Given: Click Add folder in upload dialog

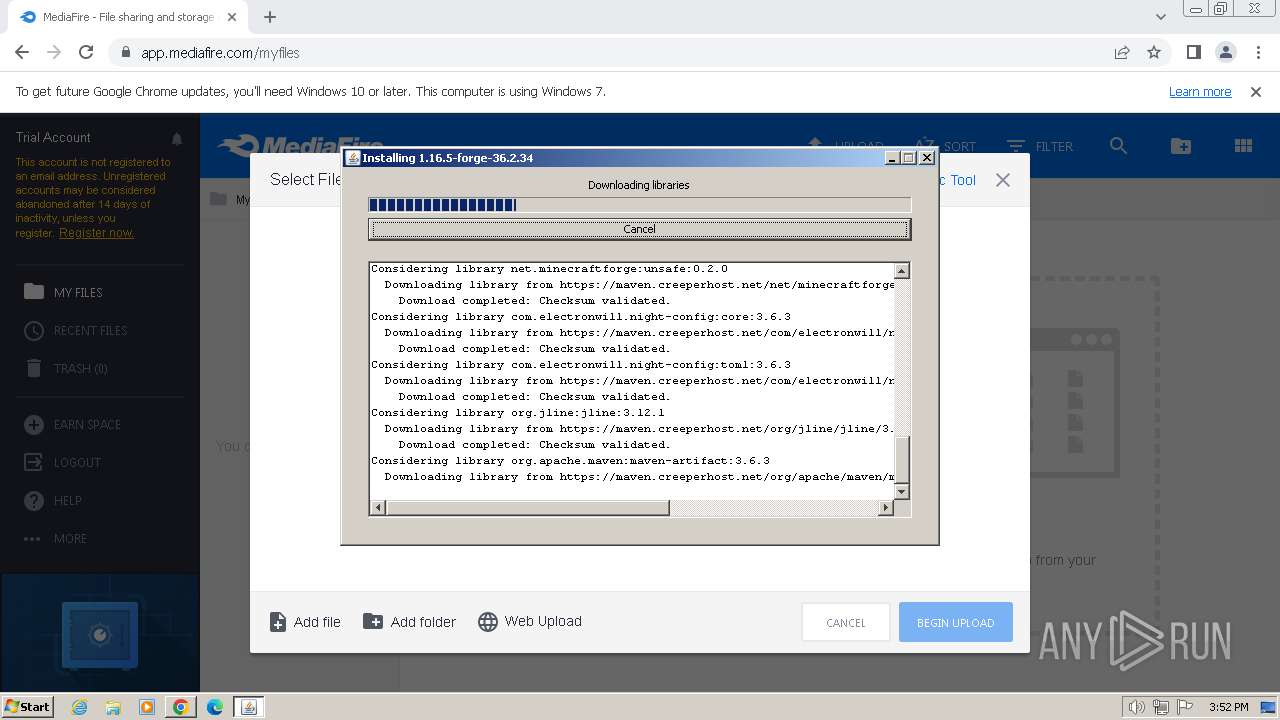Looking at the screenshot, I should (x=409, y=622).
